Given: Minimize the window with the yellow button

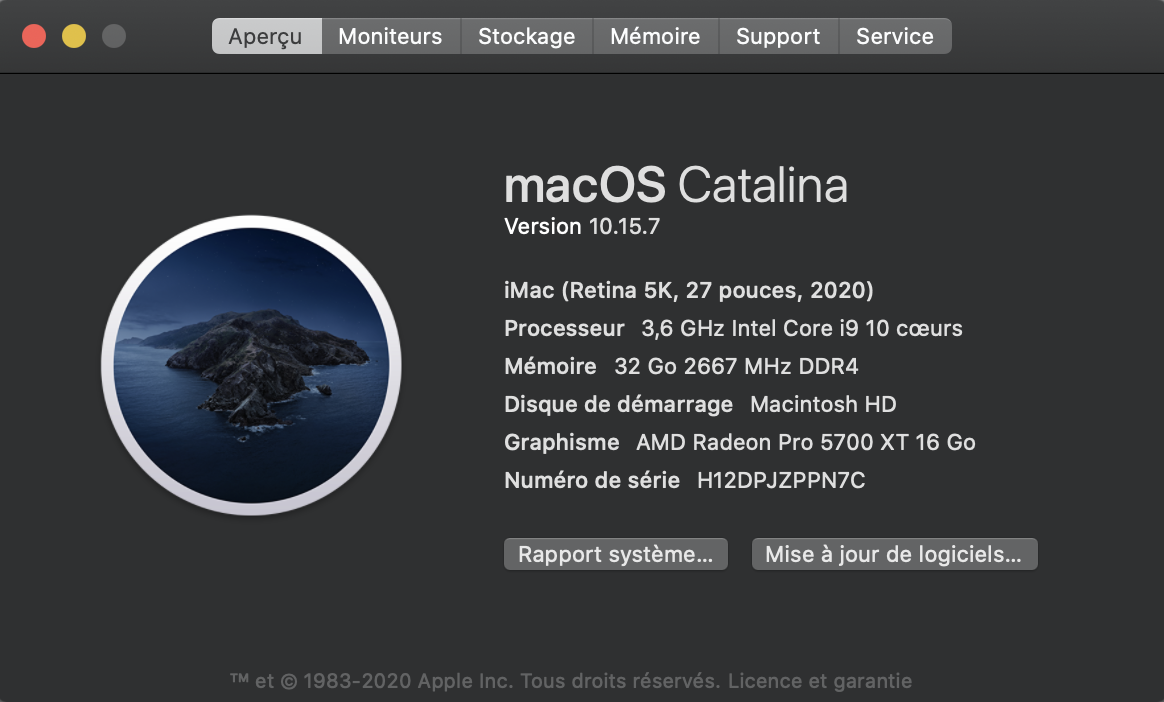Looking at the screenshot, I should coord(74,36).
